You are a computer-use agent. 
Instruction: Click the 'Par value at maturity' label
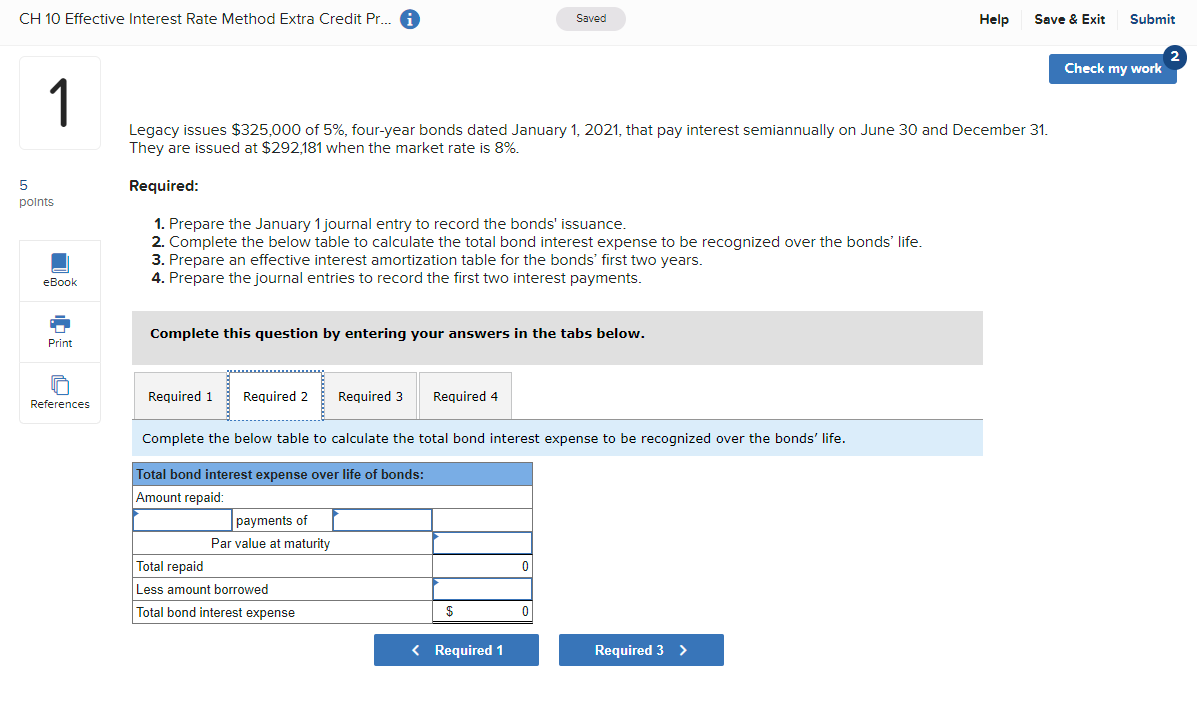270,544
